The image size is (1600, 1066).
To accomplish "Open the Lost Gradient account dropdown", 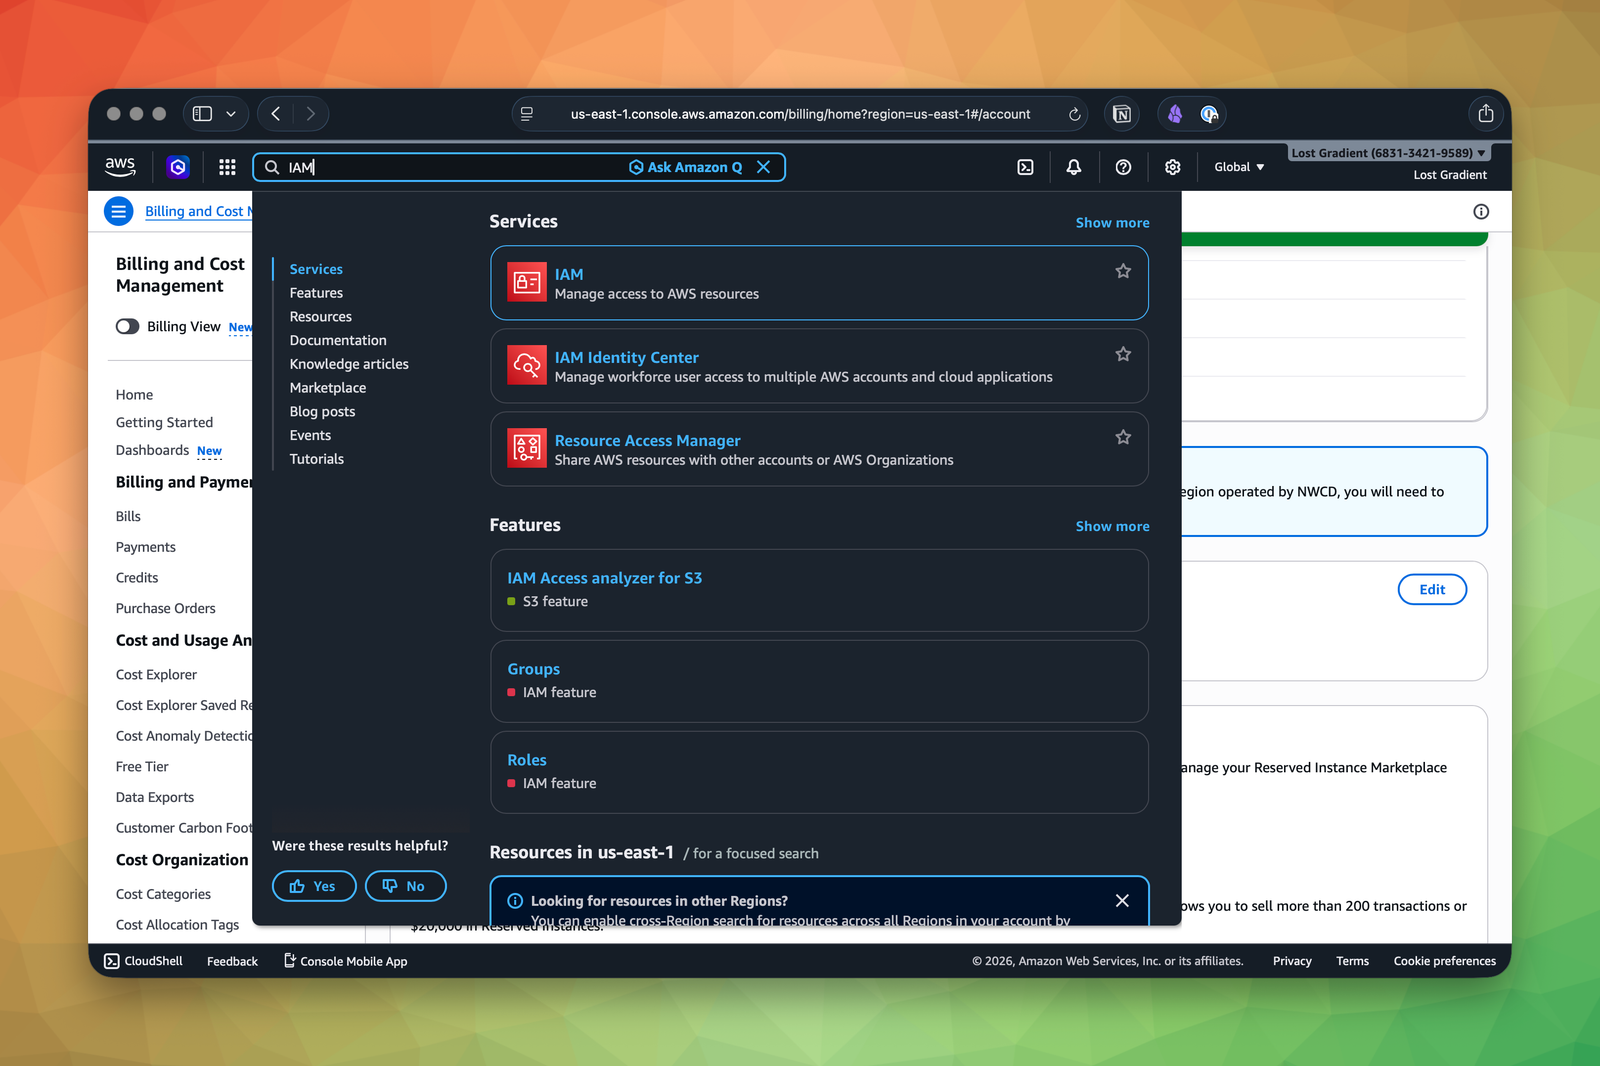I will 1388,153.
